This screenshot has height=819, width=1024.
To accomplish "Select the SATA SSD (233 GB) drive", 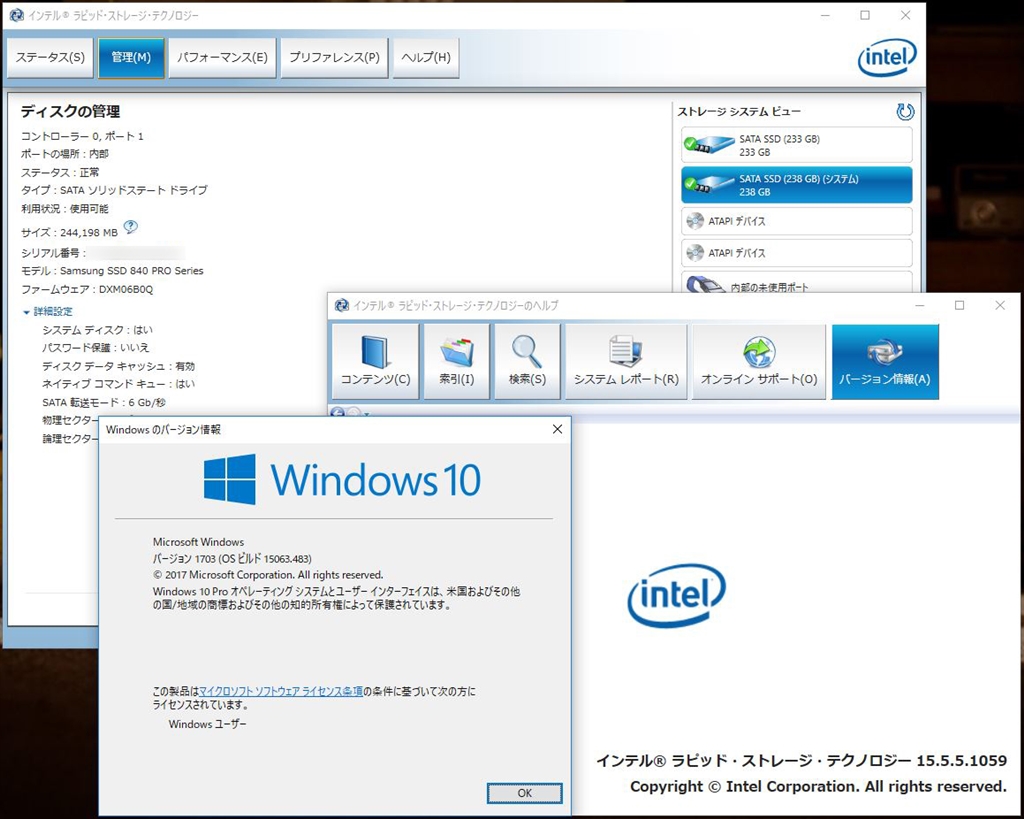I will [796, 145].
